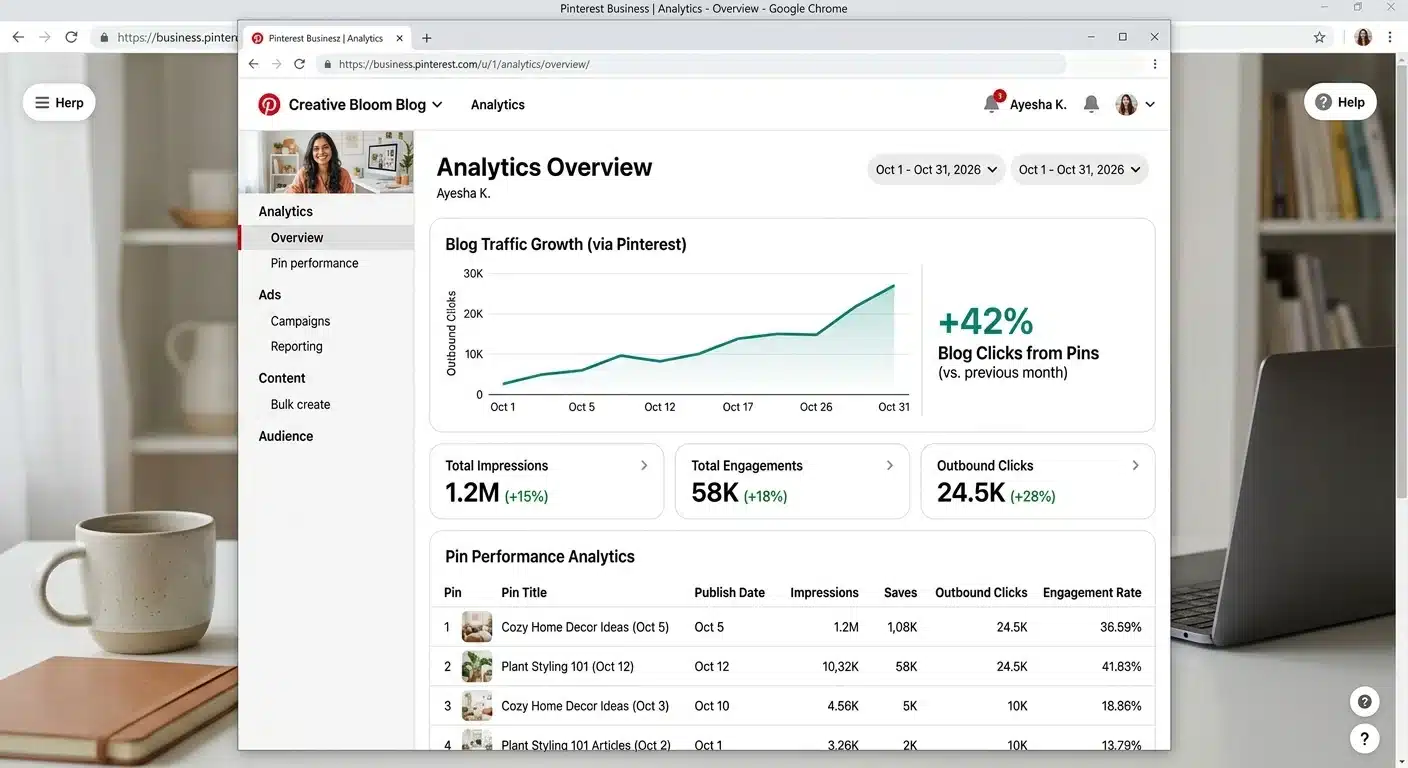This screenshot has width=1408, height=768.
Task: Click the Saves column header
Action: (900, 592)
